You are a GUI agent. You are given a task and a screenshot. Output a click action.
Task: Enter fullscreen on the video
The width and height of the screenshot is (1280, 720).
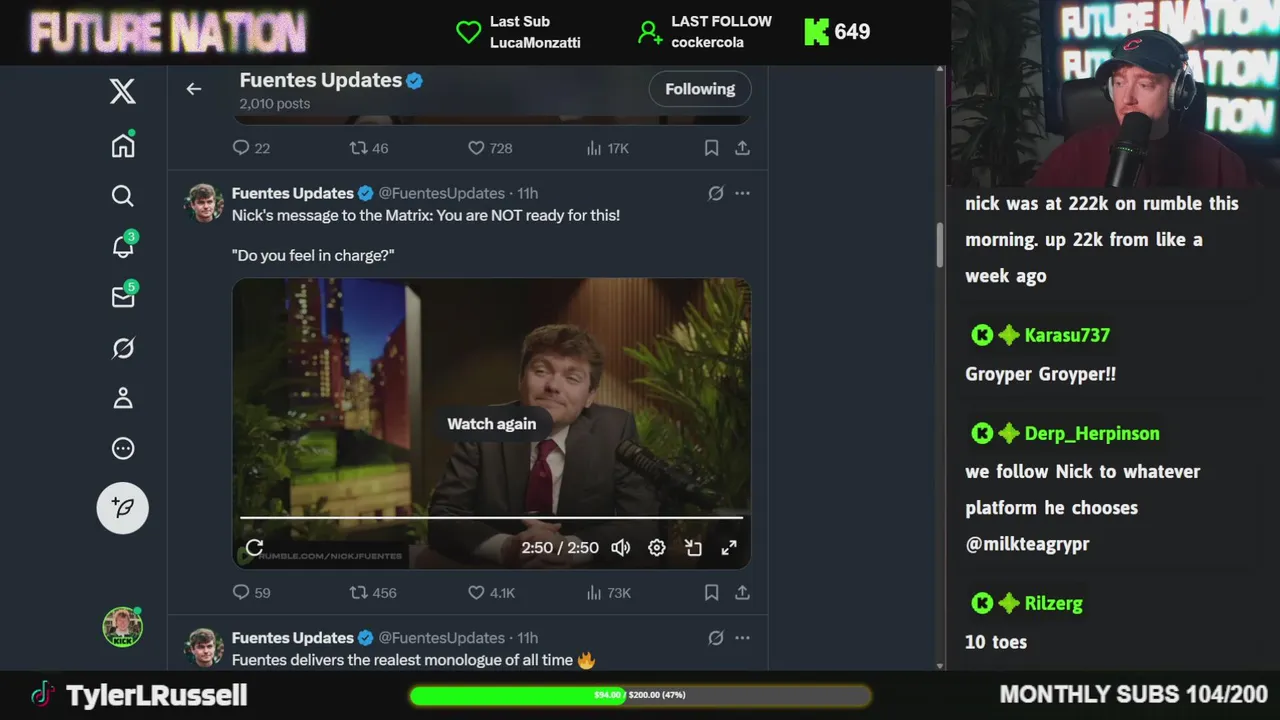(x=729, y=548)
